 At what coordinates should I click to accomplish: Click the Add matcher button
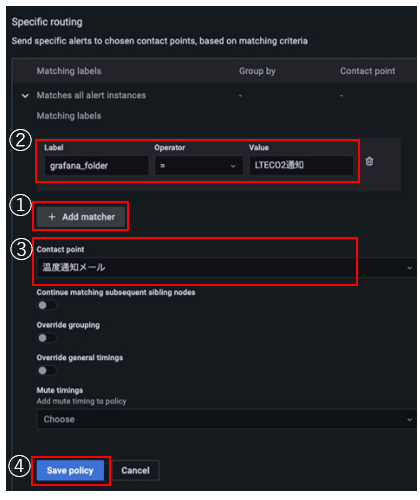(x=81, y=217)
